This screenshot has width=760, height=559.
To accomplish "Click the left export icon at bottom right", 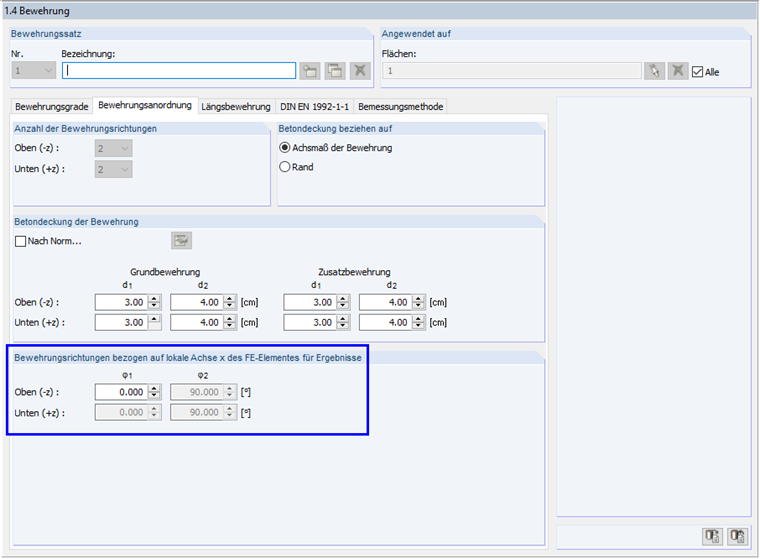I will pyautogui.click(x=712, y=536).
